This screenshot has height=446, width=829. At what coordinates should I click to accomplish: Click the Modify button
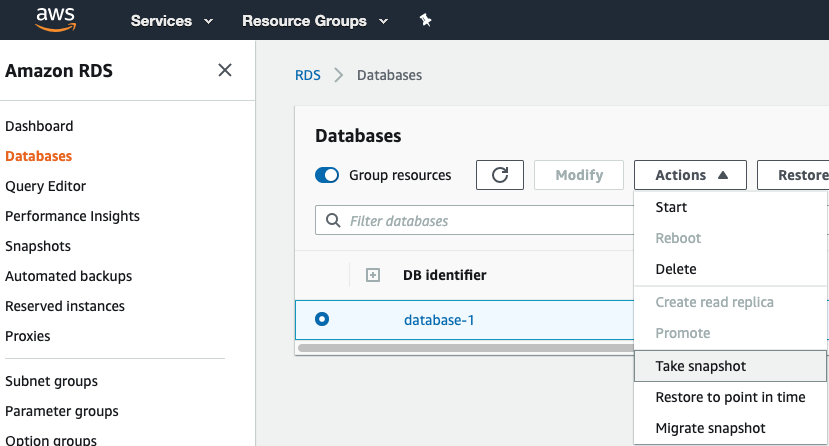coord(579,175)
